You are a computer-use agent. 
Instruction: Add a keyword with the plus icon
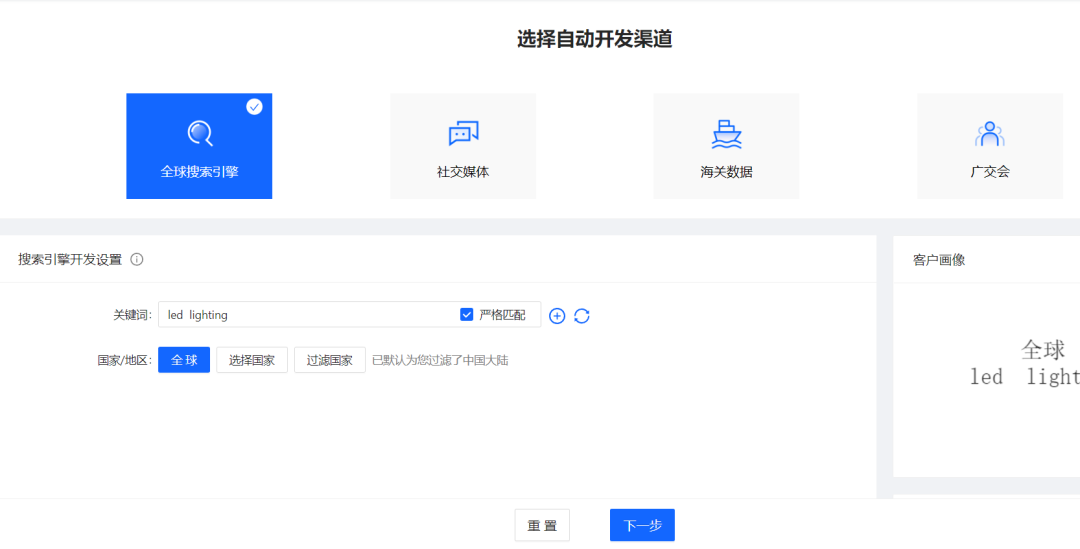(x=557, y=316)
